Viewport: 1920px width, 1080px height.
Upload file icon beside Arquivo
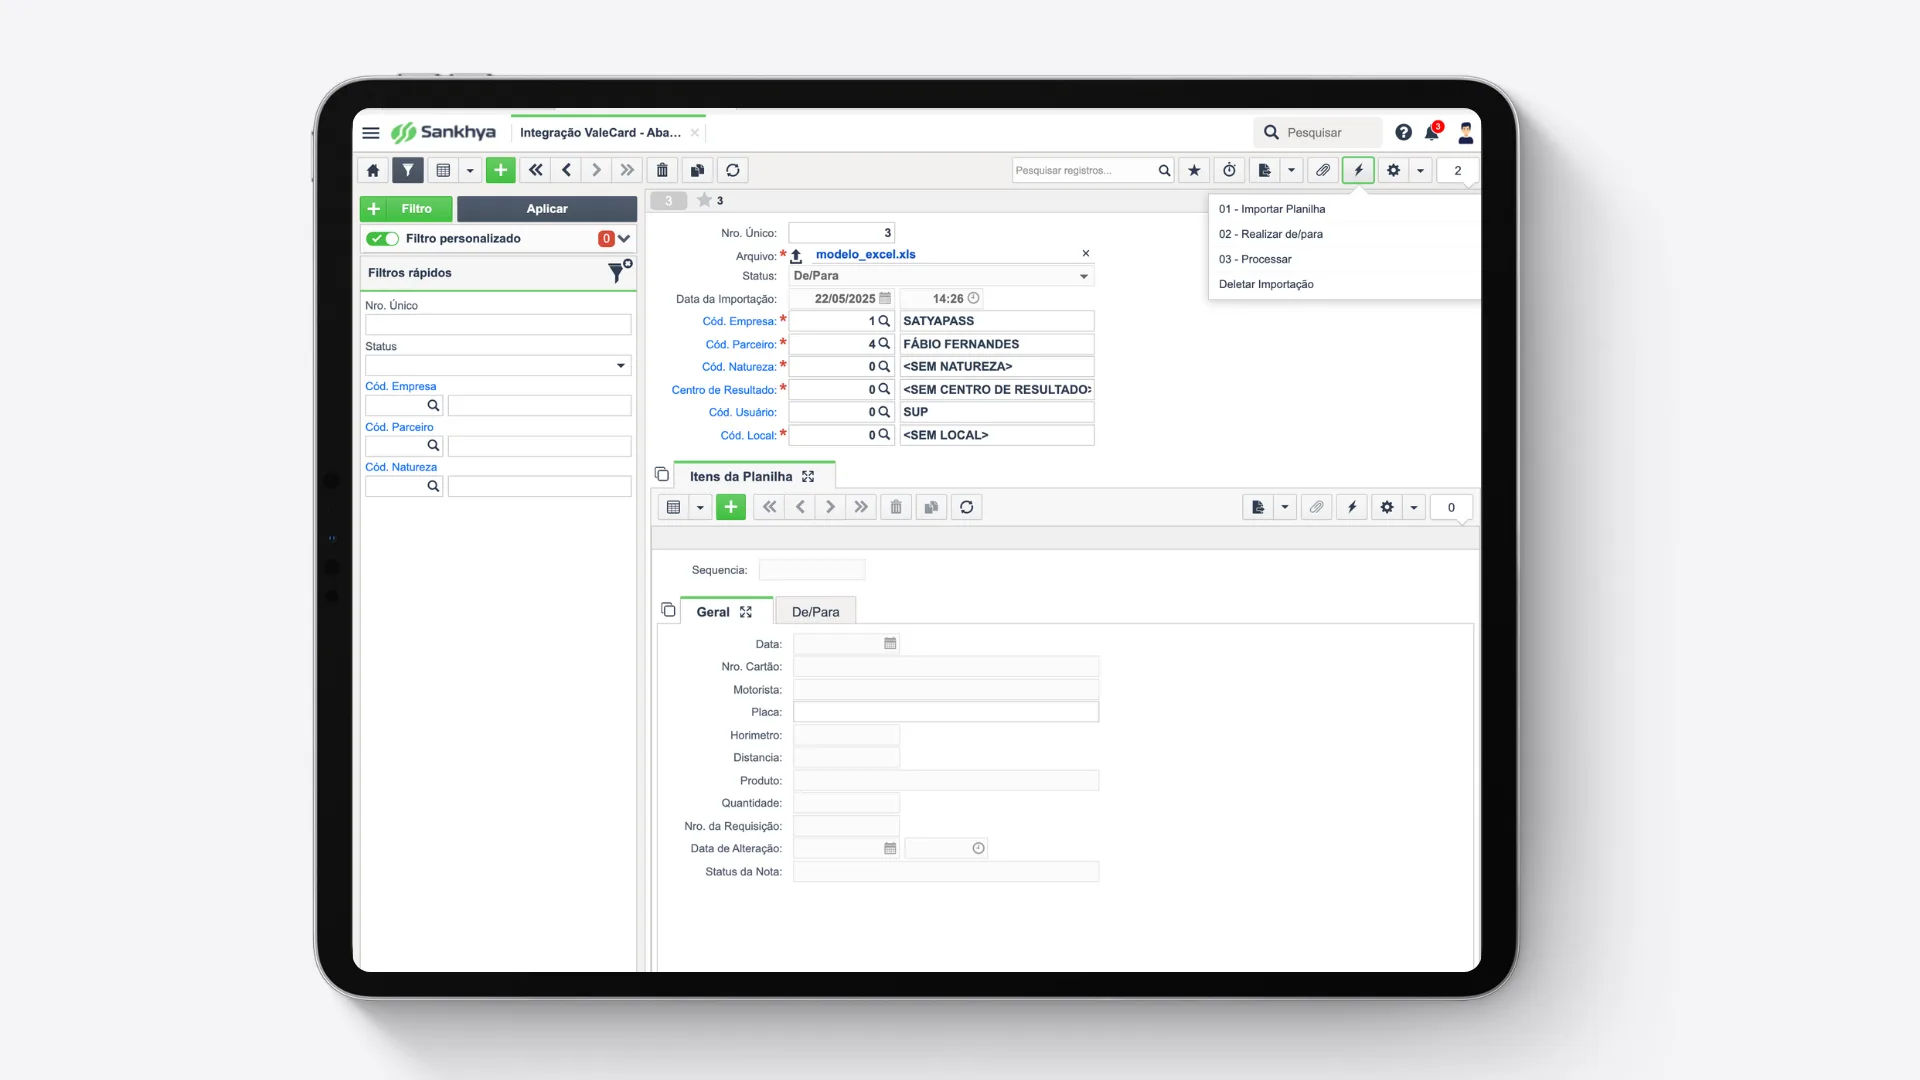(x=797, y=256)
